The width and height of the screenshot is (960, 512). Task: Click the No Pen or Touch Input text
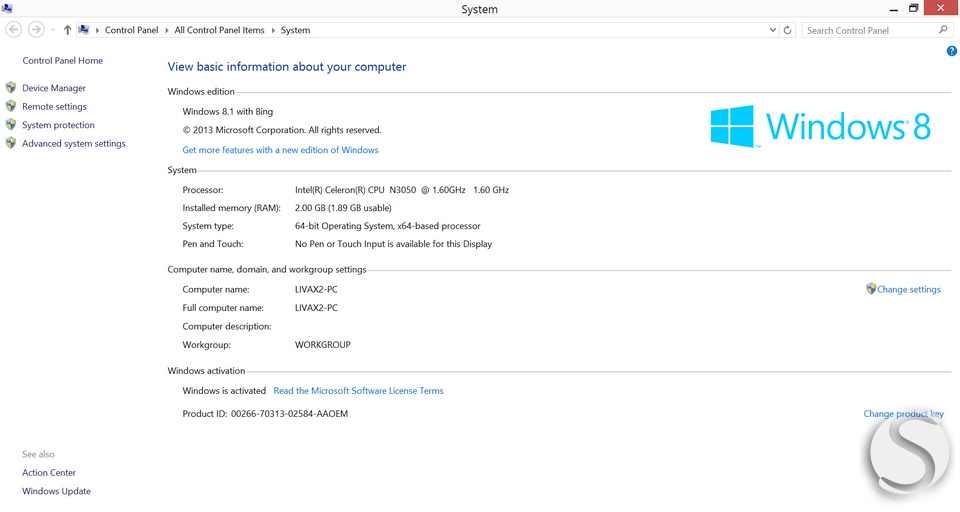tap(393, 244)
